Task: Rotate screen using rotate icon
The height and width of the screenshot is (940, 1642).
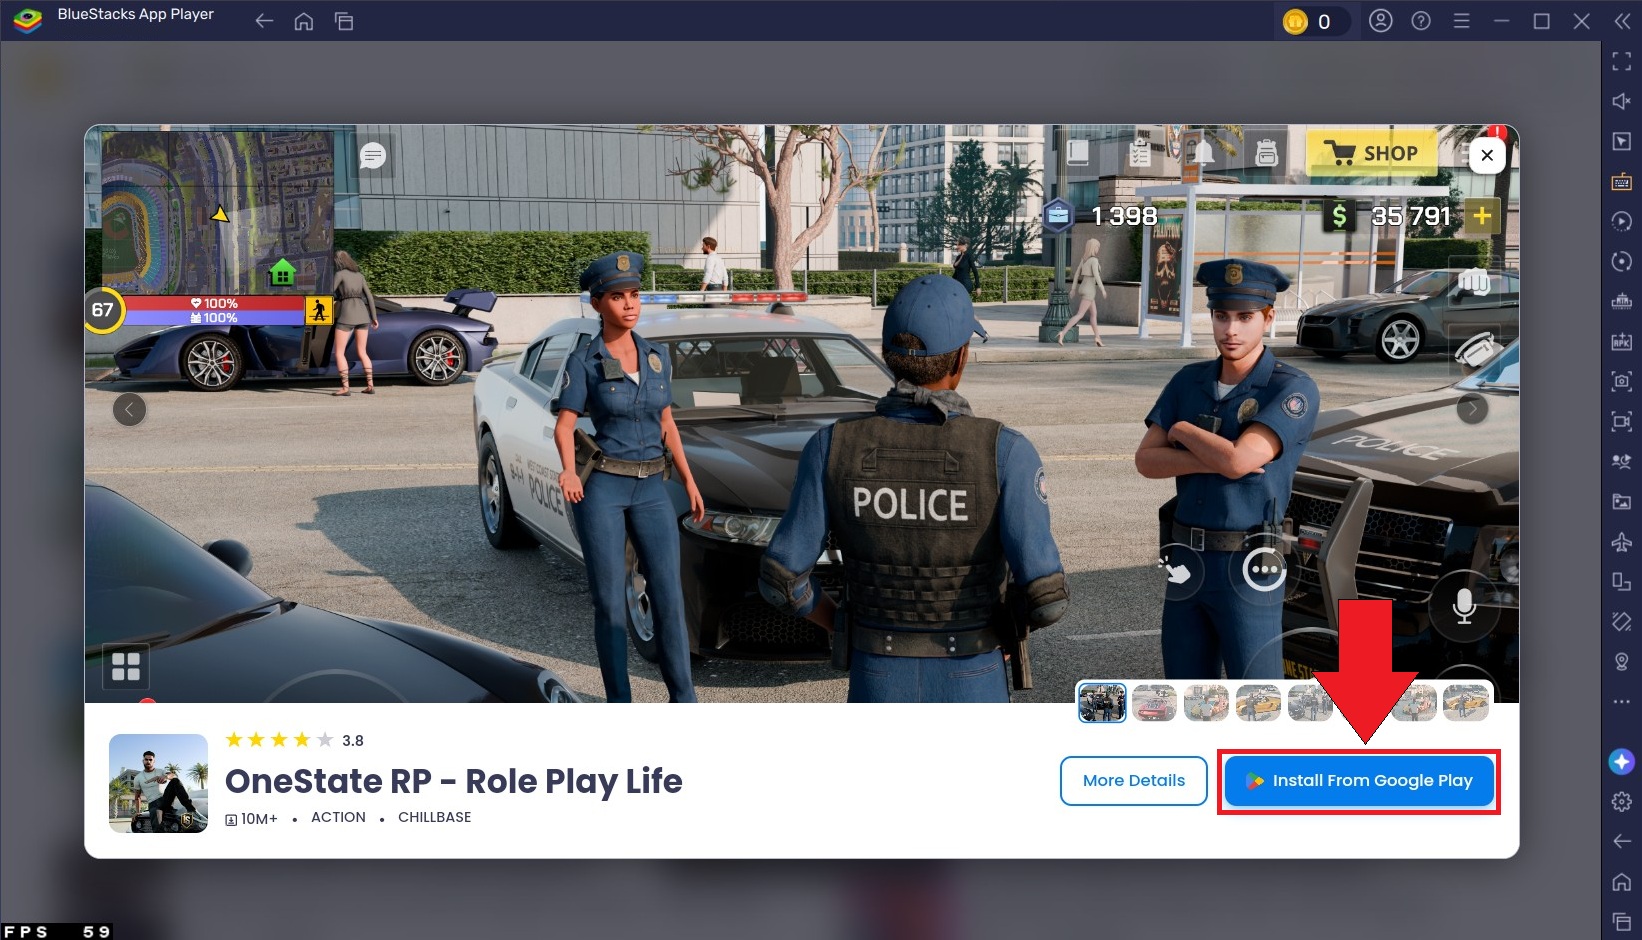Action: tap(1622, 621)
